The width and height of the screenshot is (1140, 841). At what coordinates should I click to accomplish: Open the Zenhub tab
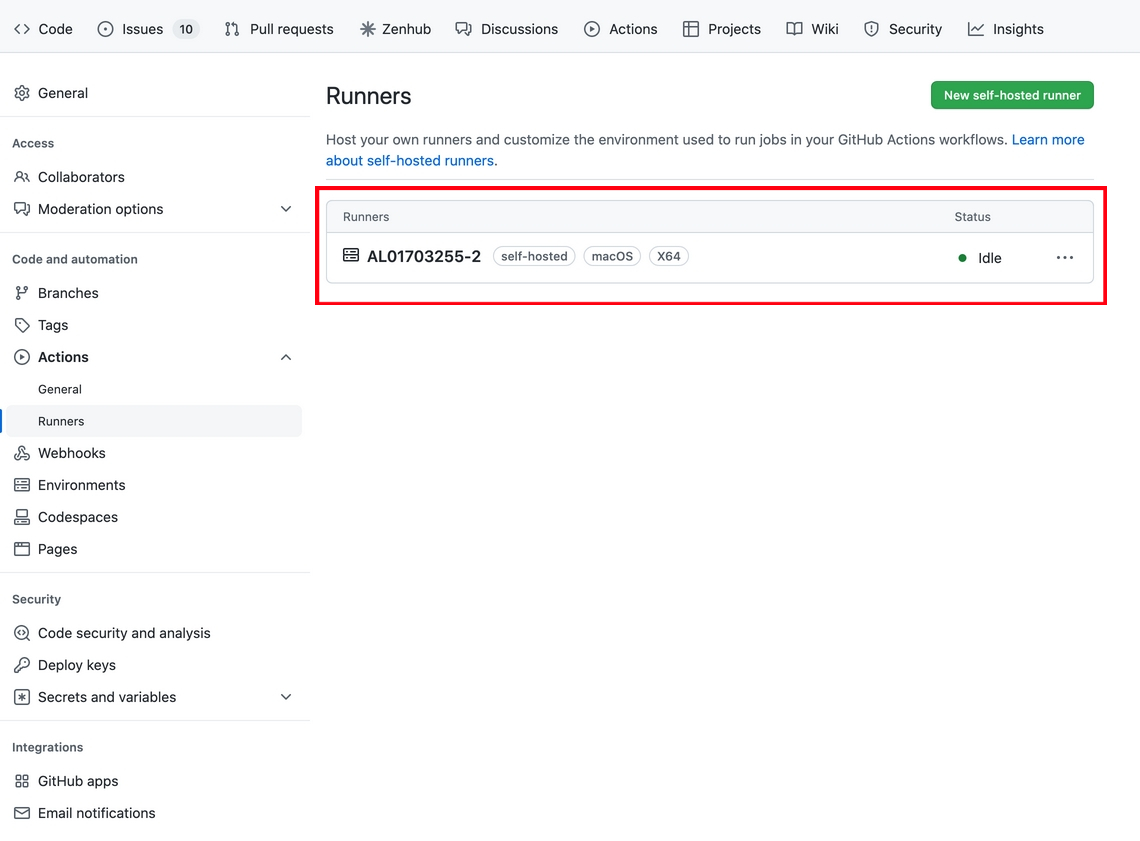[396, 29]
